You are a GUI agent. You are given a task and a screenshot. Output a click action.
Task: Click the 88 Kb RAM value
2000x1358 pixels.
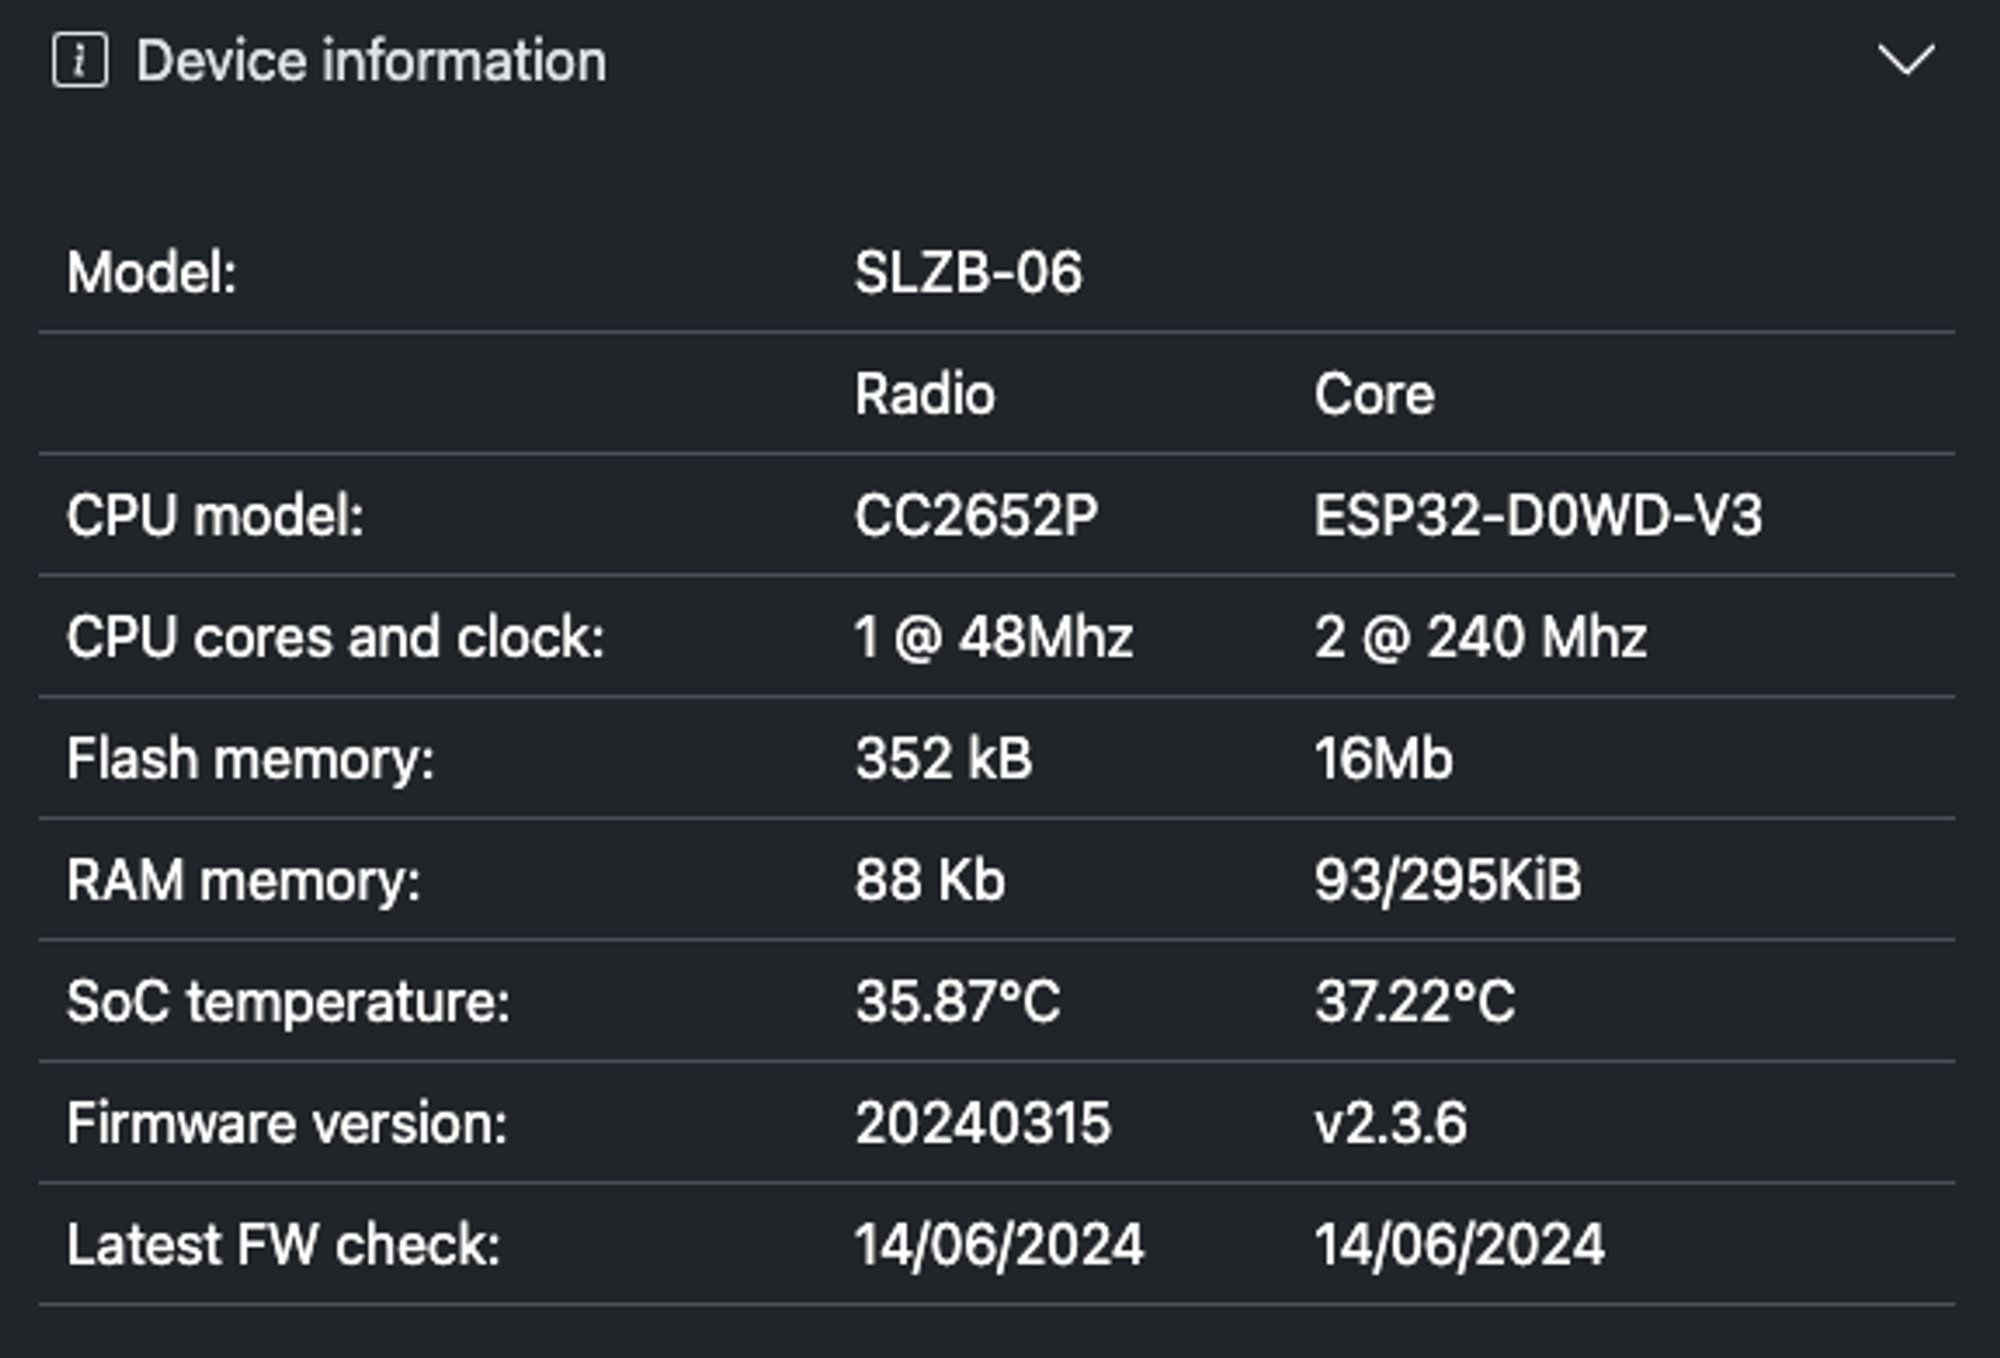tap(929, 880)
